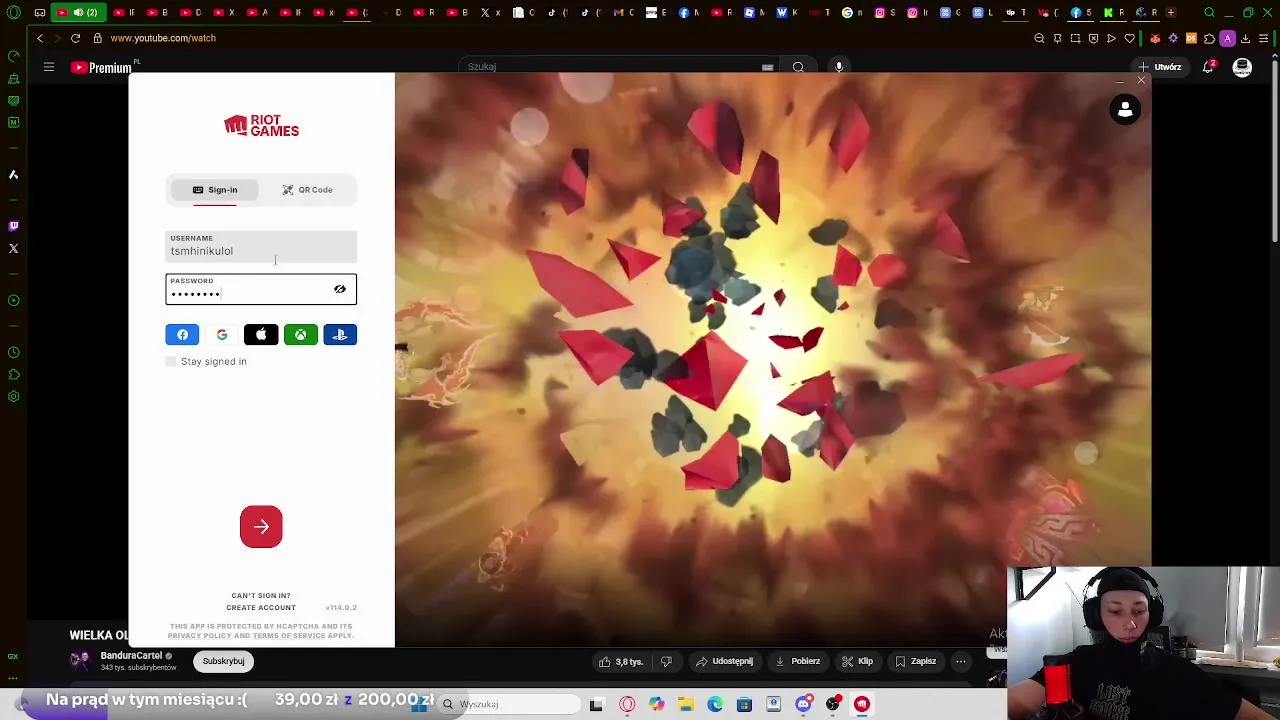Open Opera GX sidebar history clock
Viewport: 1280px width, 720px height.
click(13, 352)
